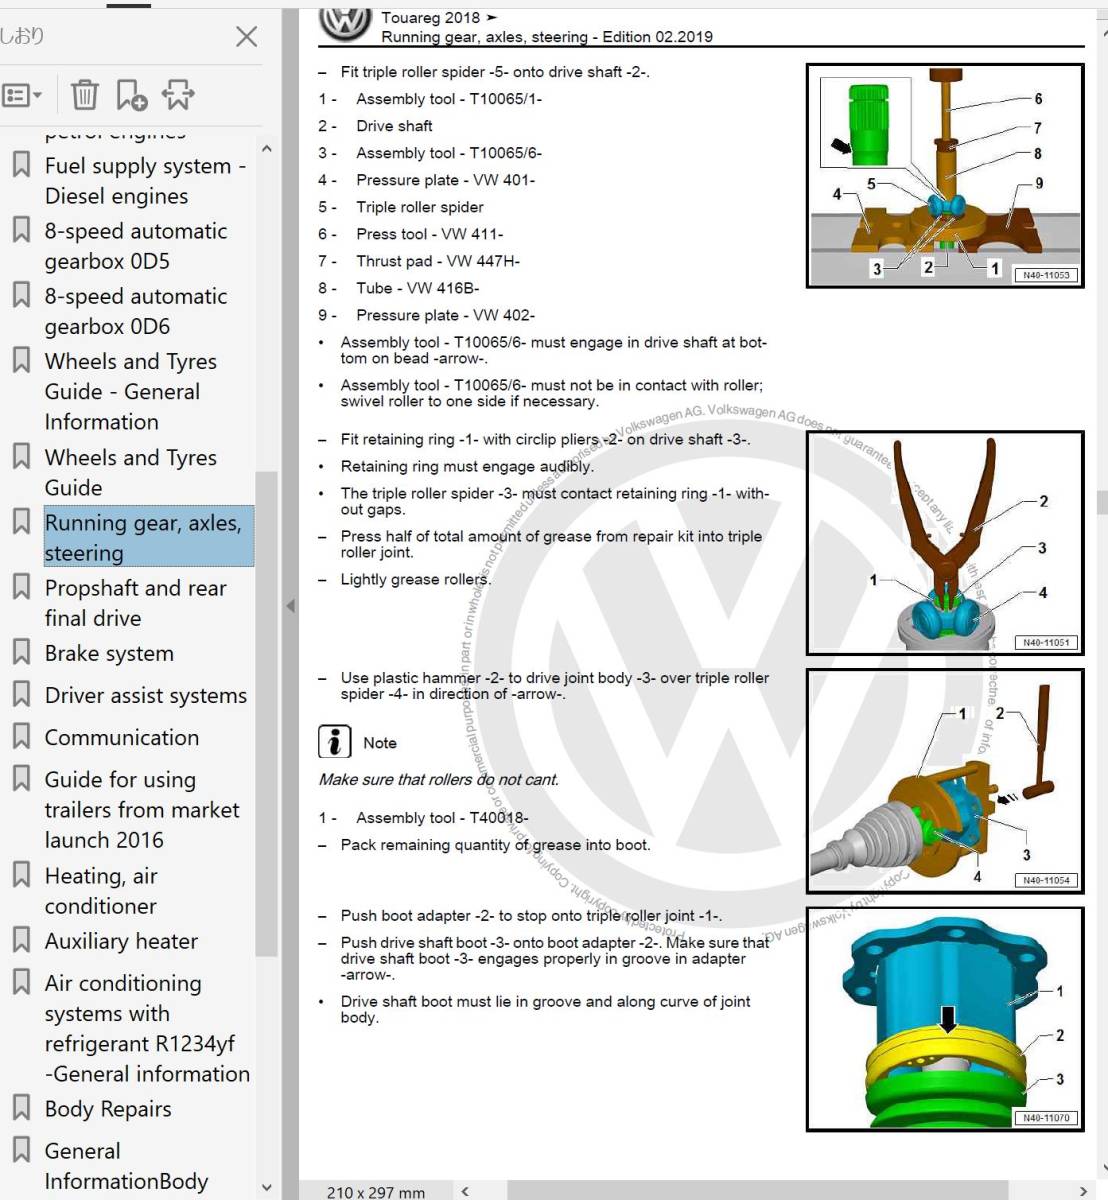Open the bookmark options list dropdown

pyautogui.click(x=22, y=96)
